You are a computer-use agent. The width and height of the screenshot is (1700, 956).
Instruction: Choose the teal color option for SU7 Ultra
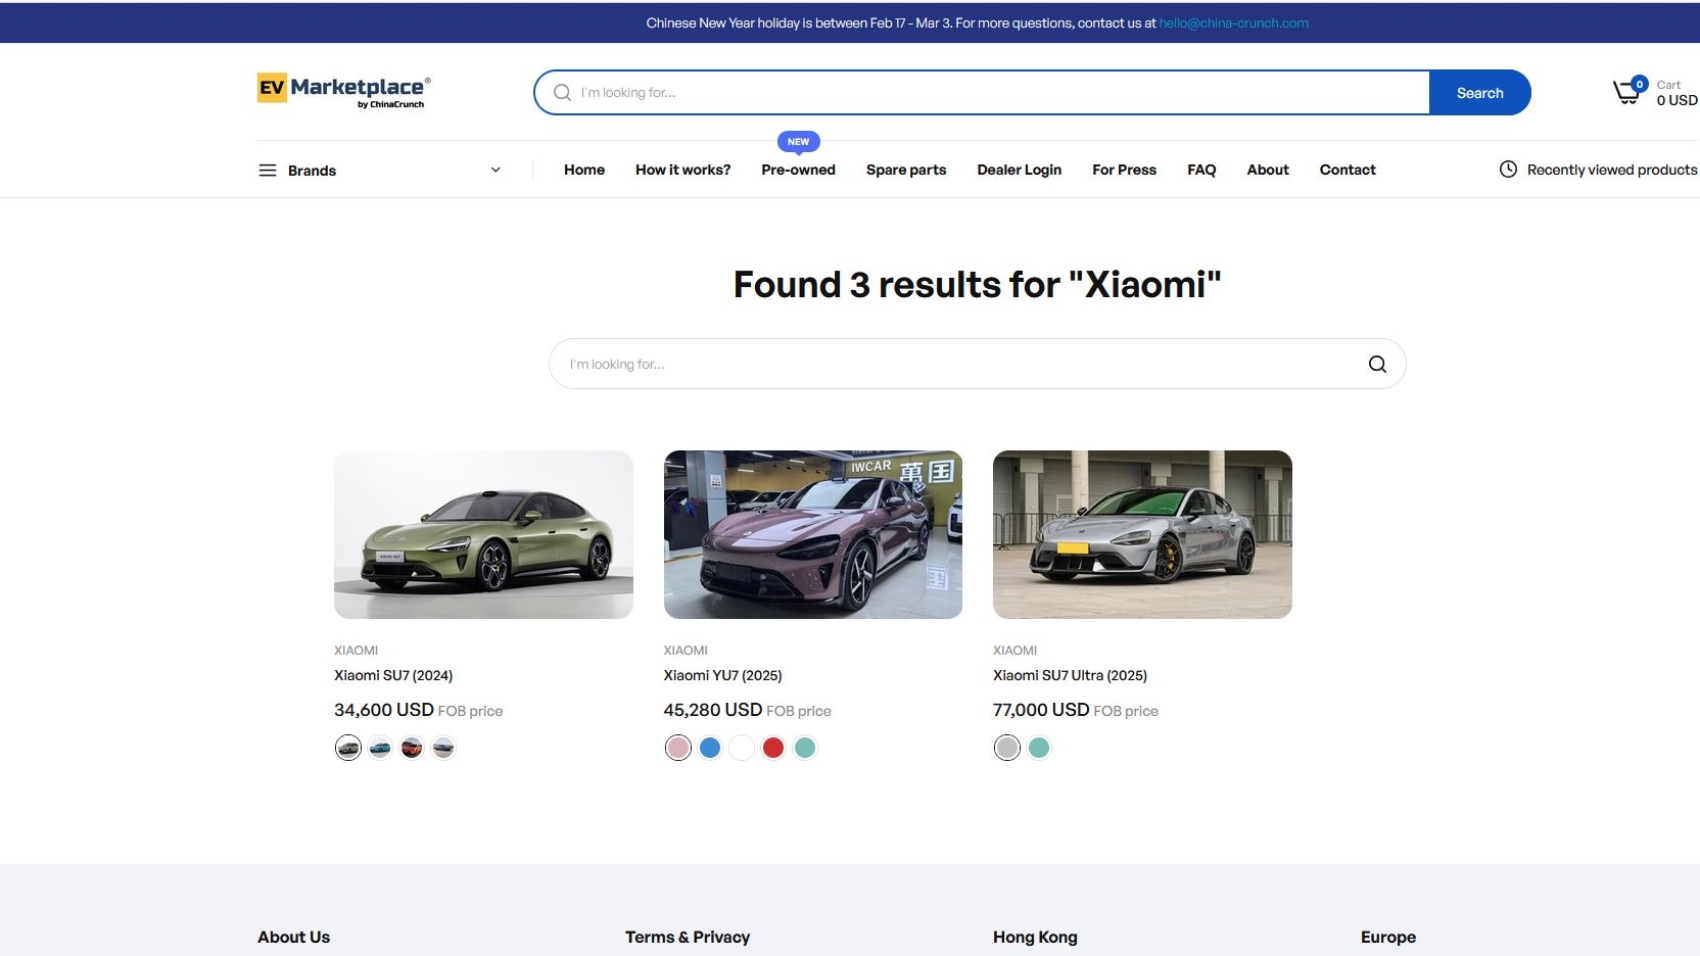pos(1039,748)
